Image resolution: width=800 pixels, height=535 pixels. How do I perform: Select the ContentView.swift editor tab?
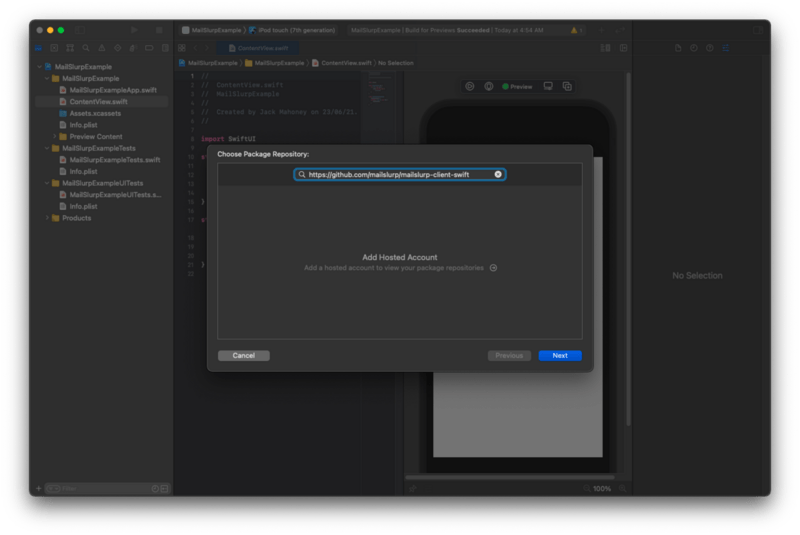click(x=259, y=48)
